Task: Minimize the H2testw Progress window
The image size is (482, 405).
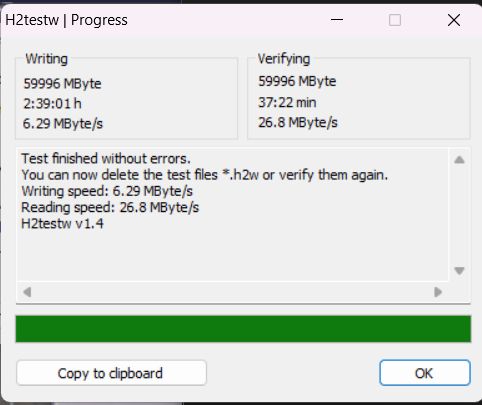Action: pos(337,20)
